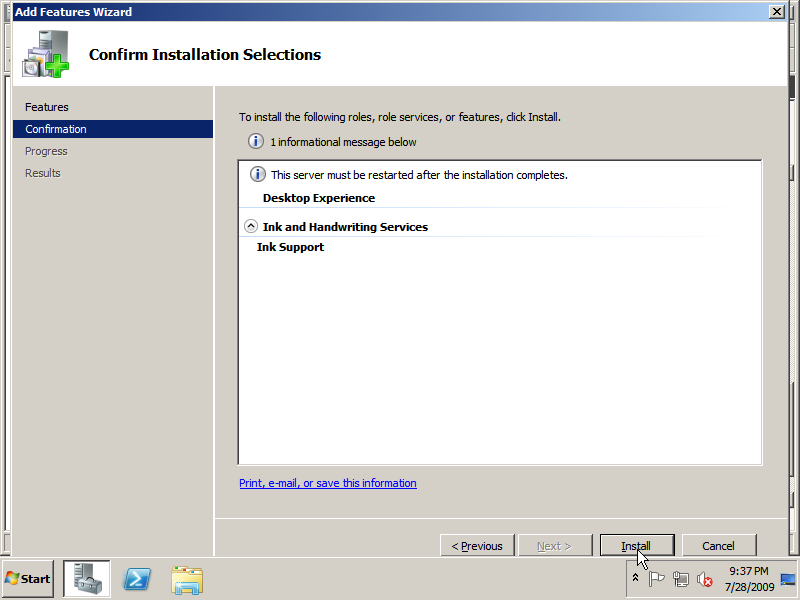The image size is (800, 600).
Task: Cancel the Add Features Wizard
Action: (719, 546)
